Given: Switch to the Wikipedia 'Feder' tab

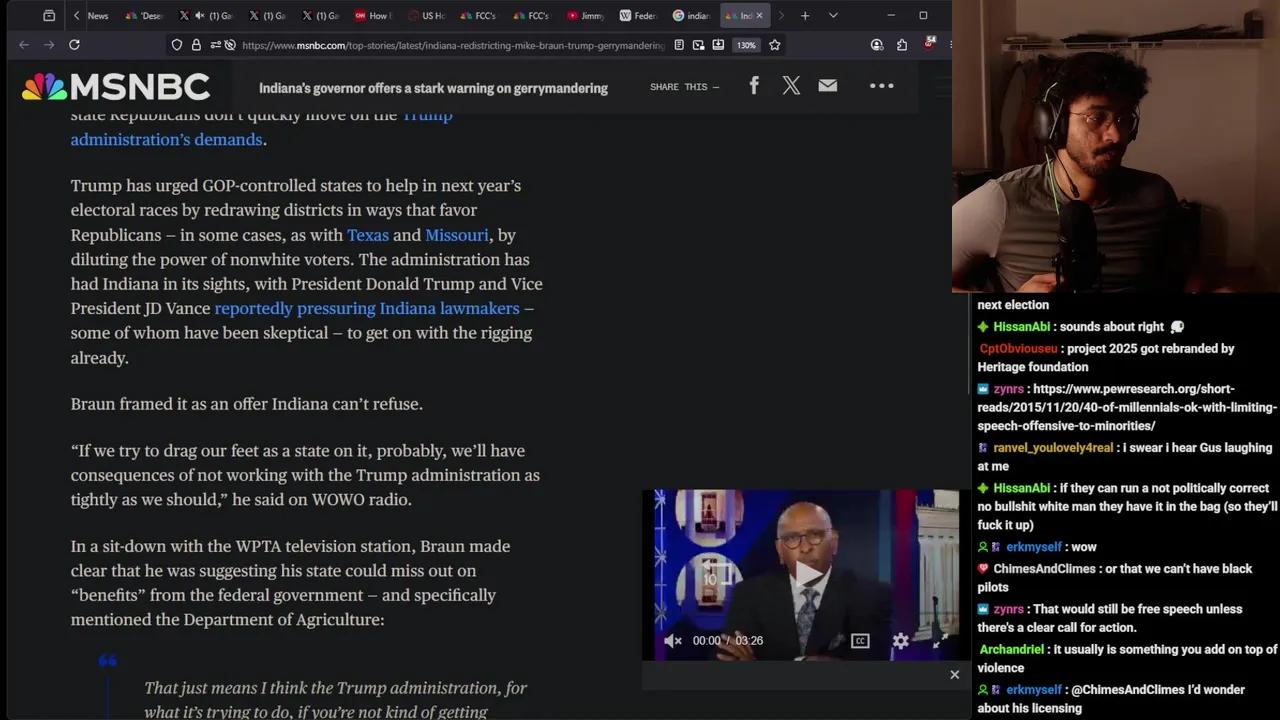Looking at the screenshot, I should (x=638, y=16).
